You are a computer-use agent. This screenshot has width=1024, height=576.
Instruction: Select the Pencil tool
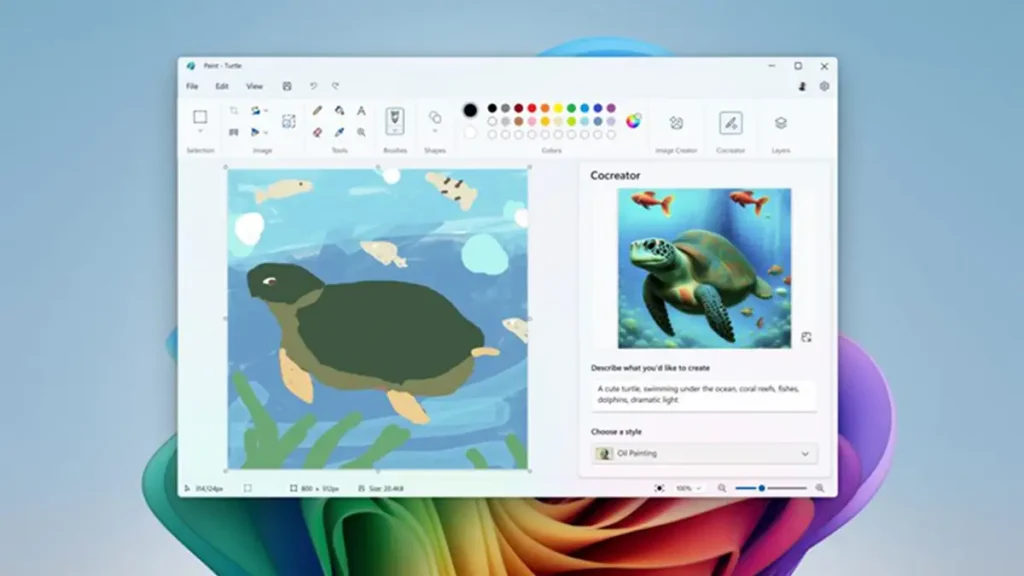tap(317, 111)
